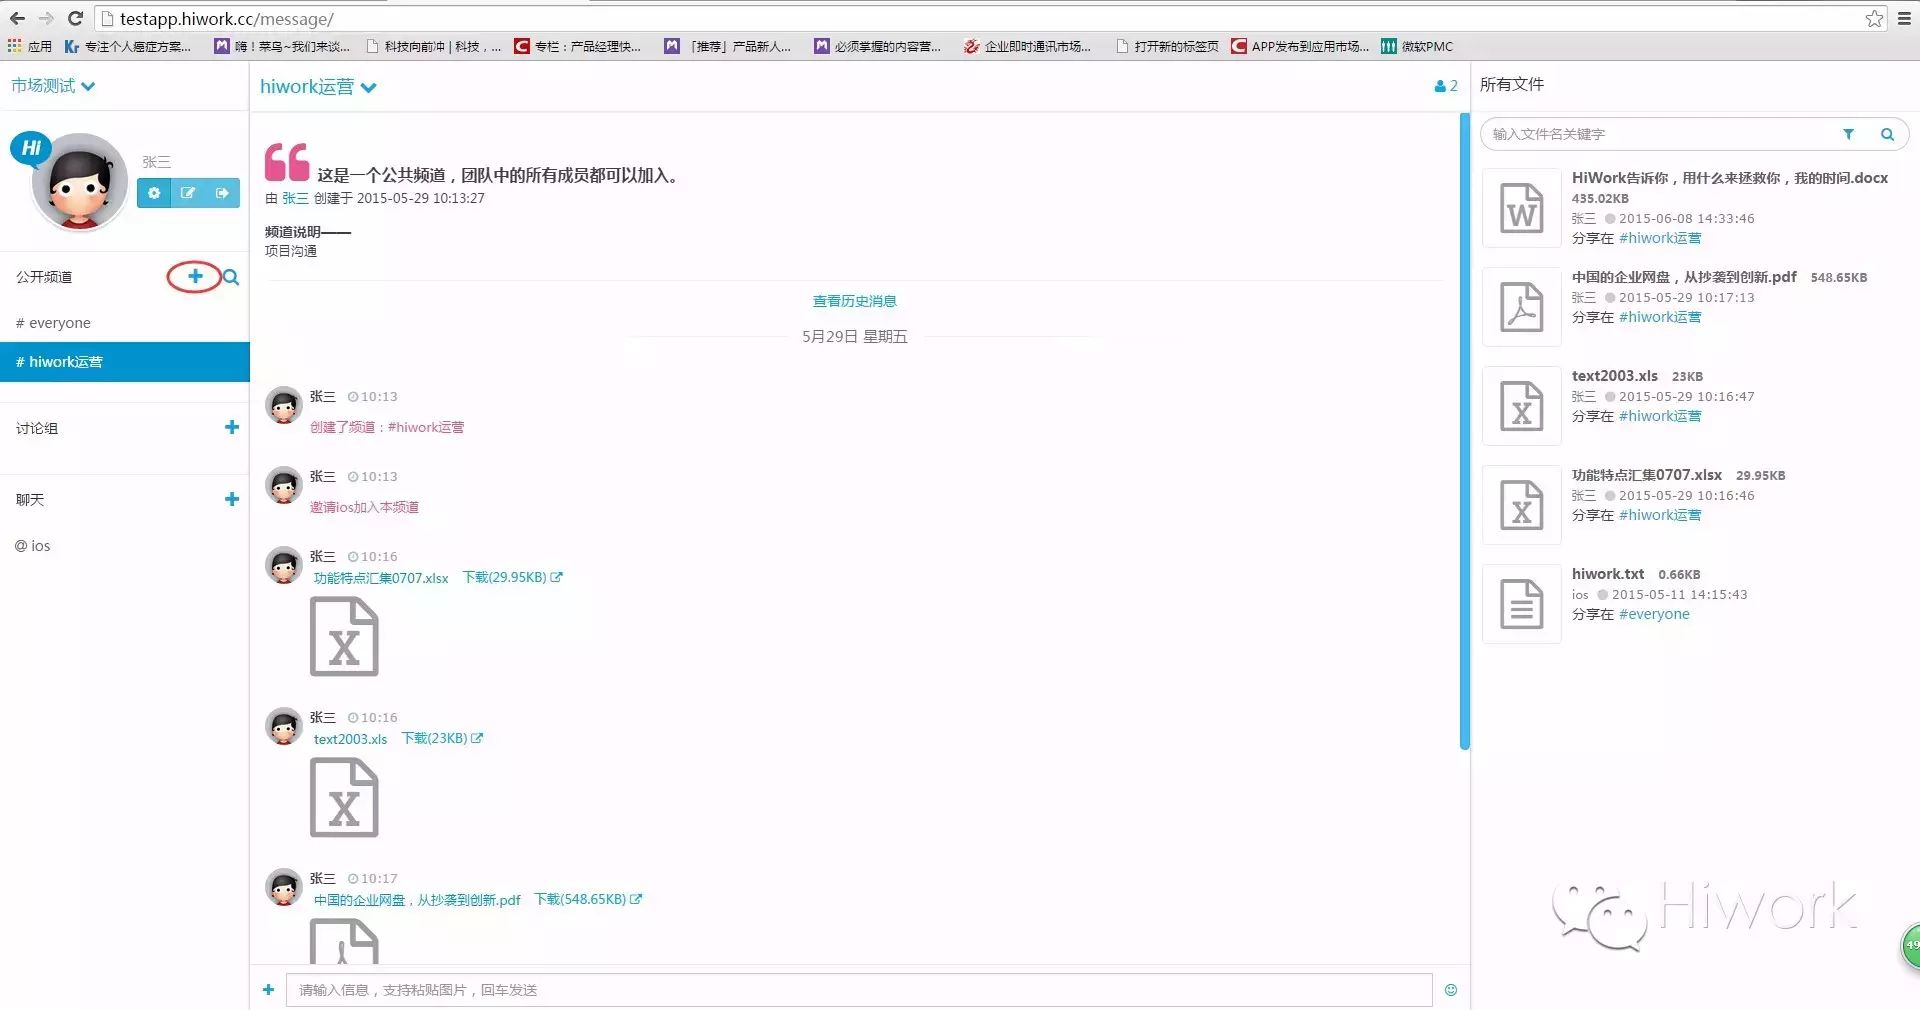Click #hiwork运营 link under the docx file
Image resolution: width=1920 pixels, height=1010 pixels.
(1660, 238)
